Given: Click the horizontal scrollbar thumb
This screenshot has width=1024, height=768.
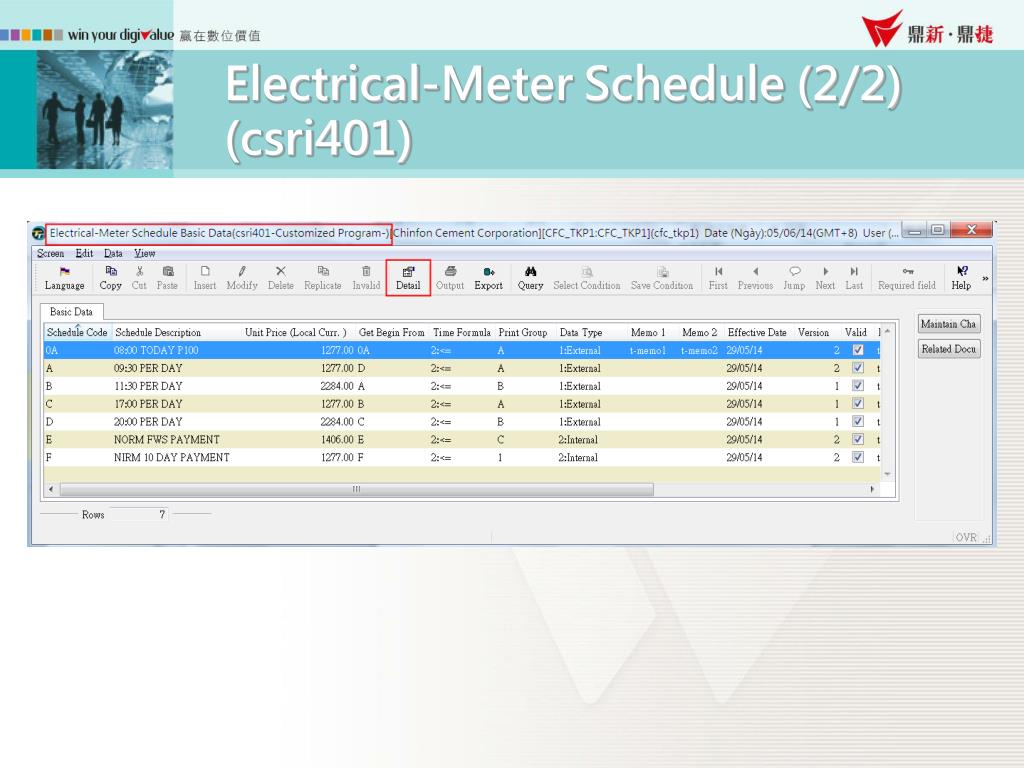Looking at the screenshot, I should [357, 489].
